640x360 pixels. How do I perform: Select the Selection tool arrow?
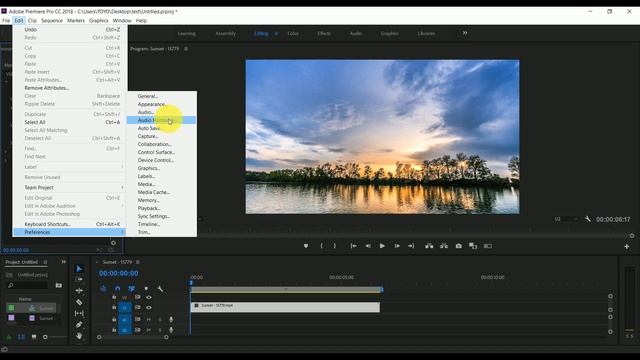[79, 269]
